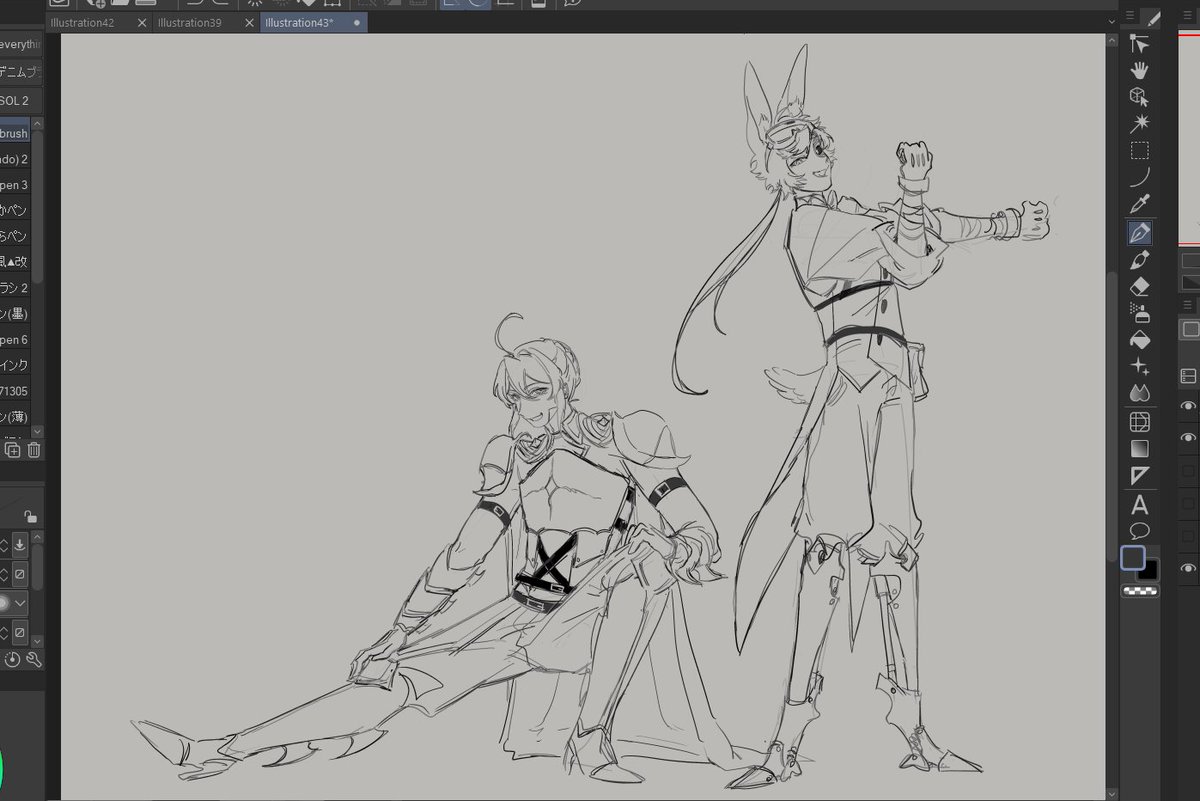Select the Eyedropper tool
This screenshot has height=801, width=1200.
[1139, 205]
